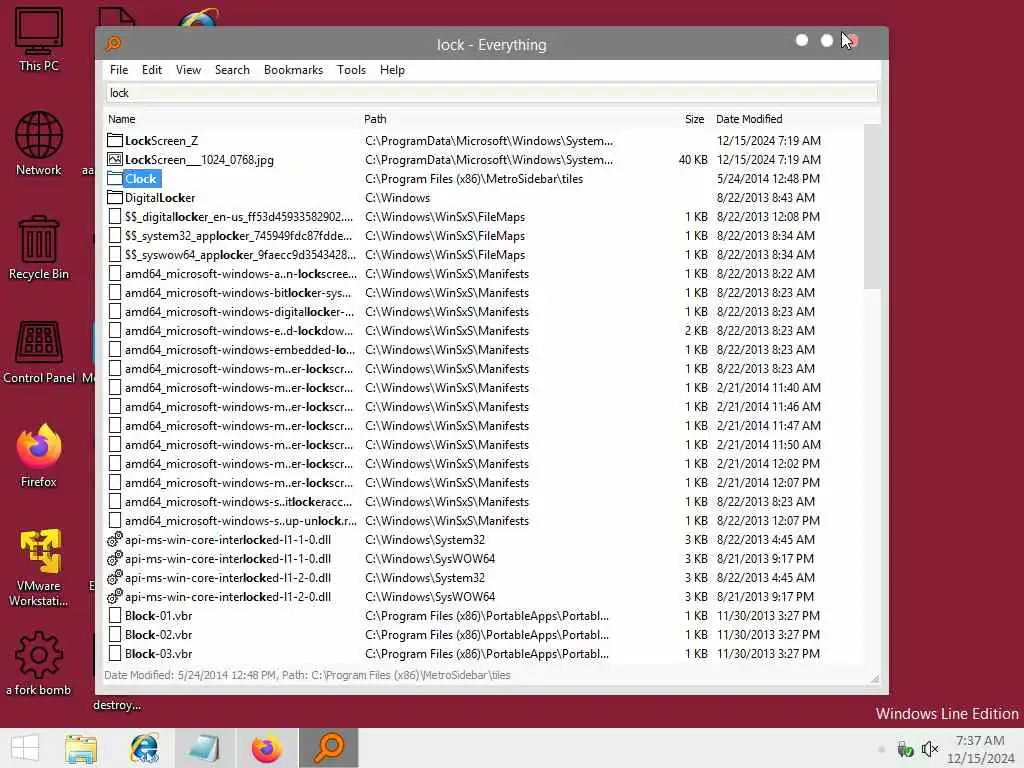Select file icon of $$_digitallocker_en-us entry
Image resolution: width=1024 pixels, height=768 pixels.
(115, 216)
